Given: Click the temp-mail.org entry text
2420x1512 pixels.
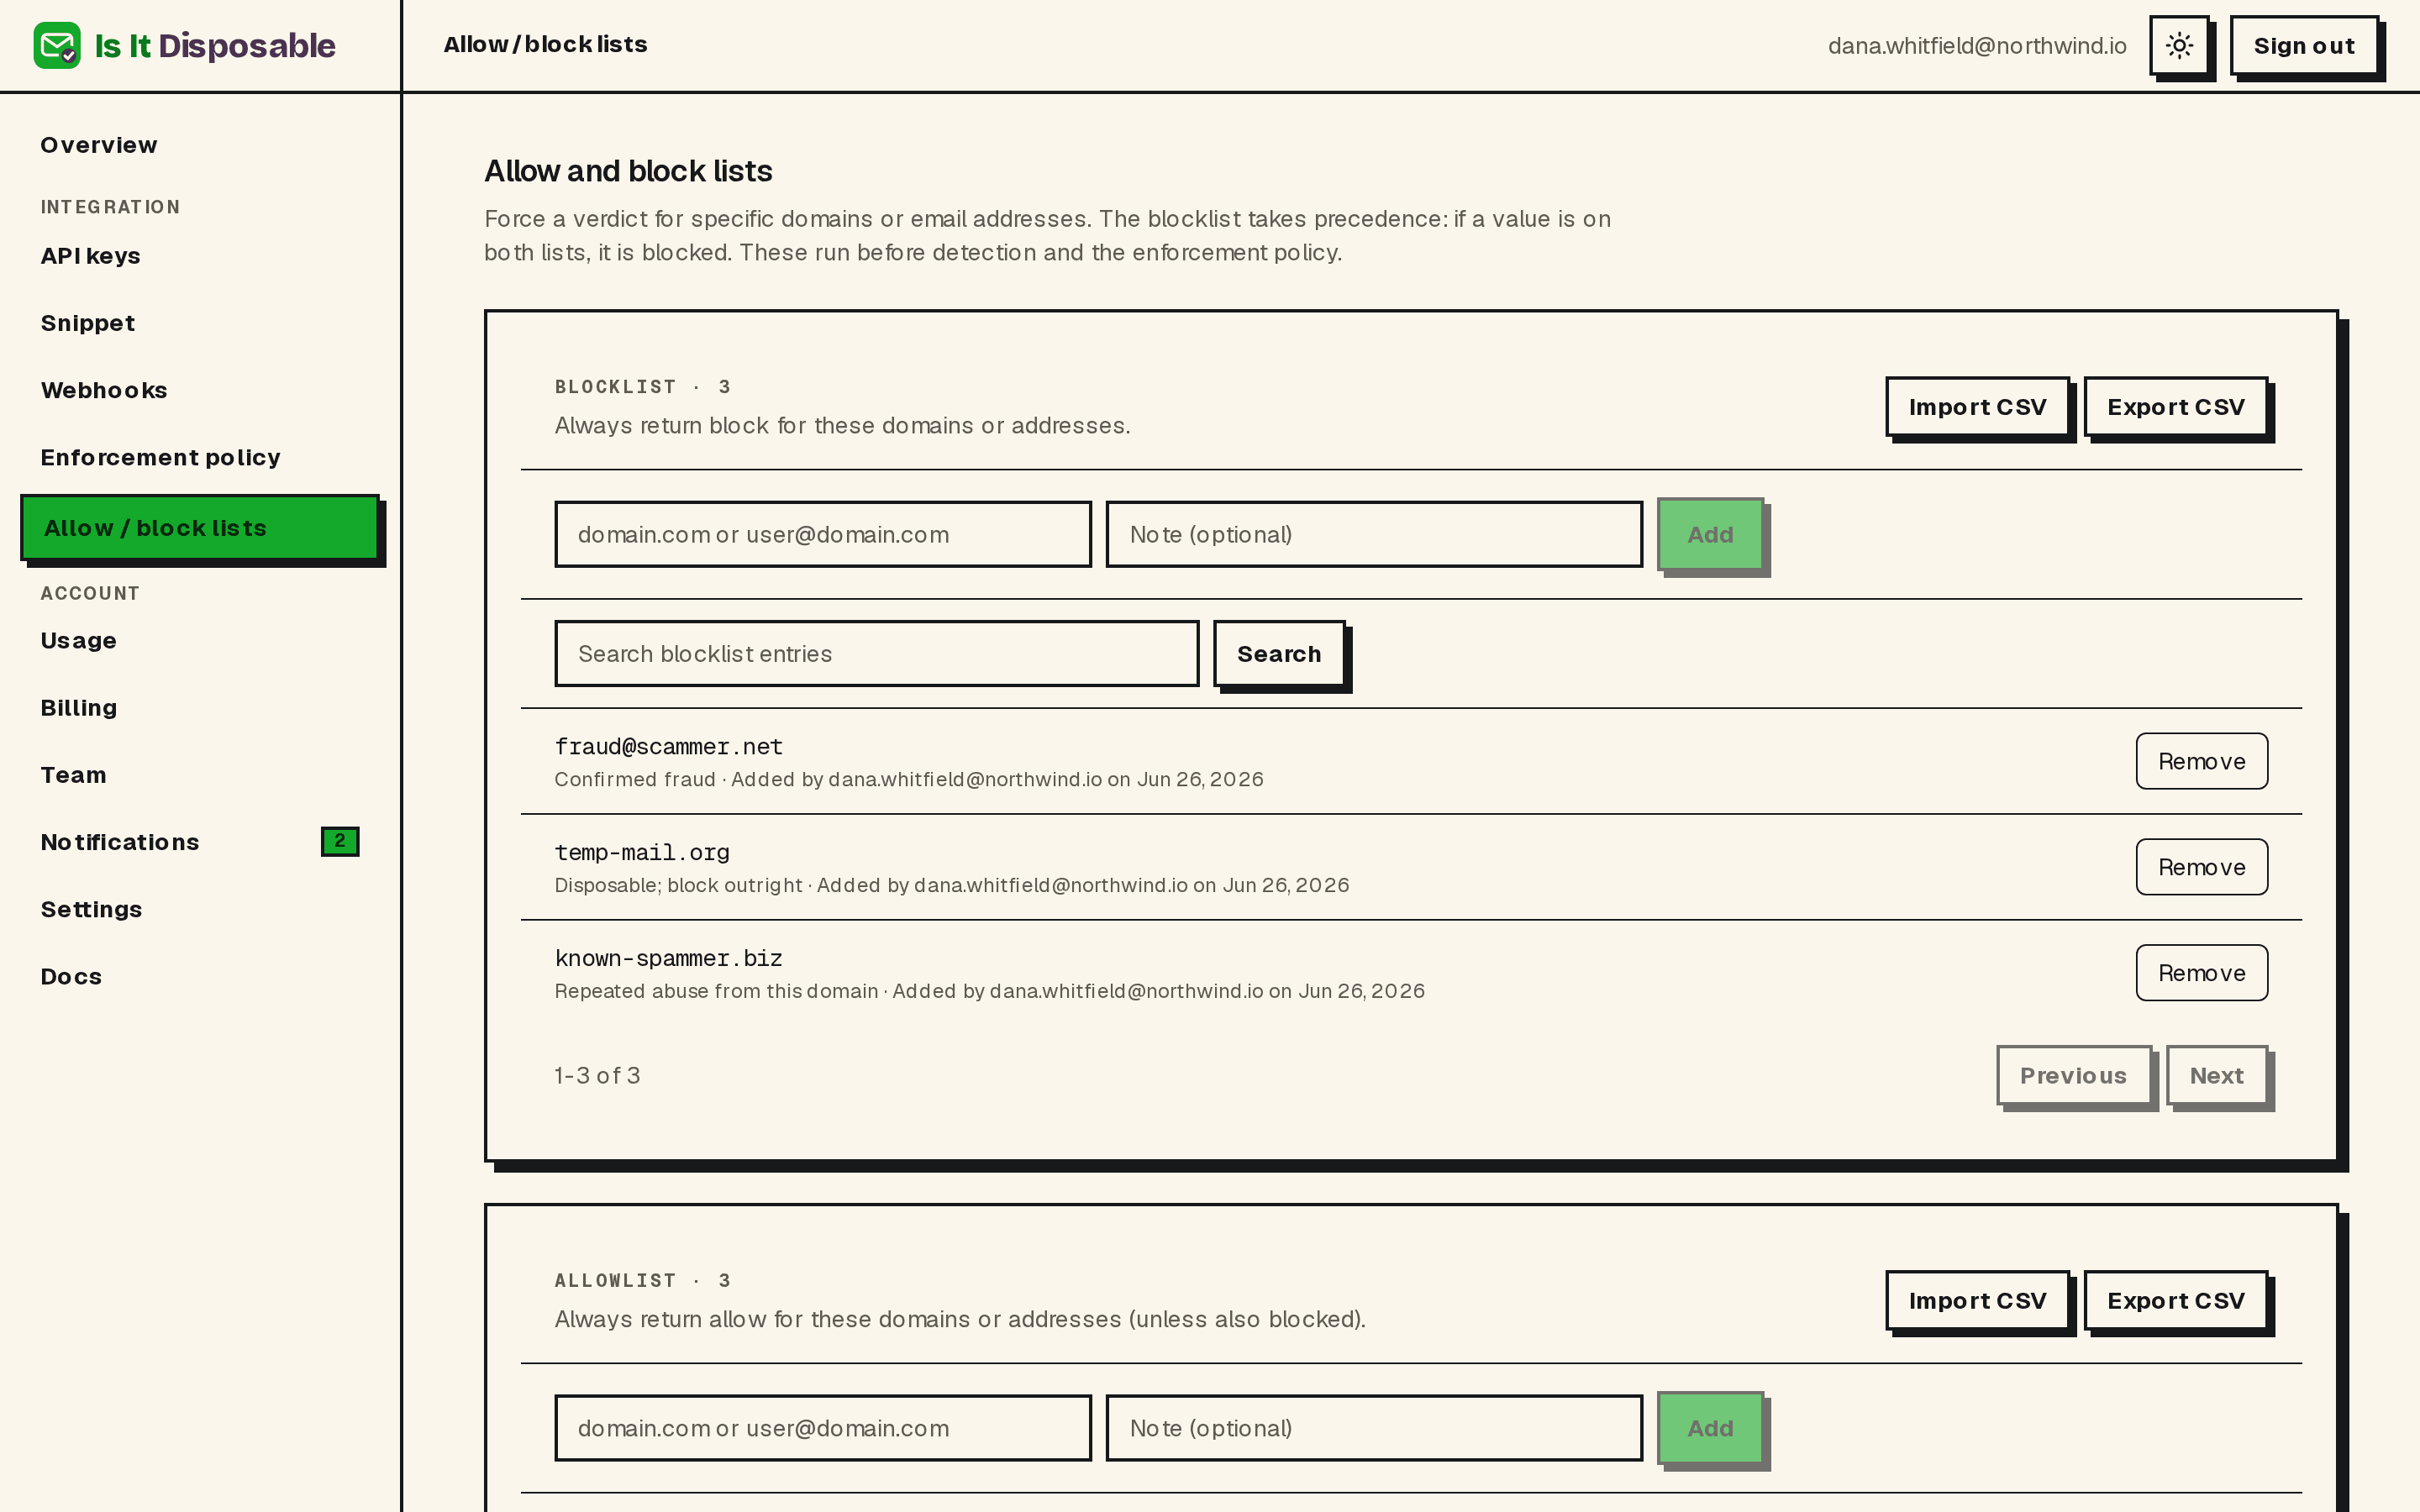Looking at the screenshot, I should [642, 853].
